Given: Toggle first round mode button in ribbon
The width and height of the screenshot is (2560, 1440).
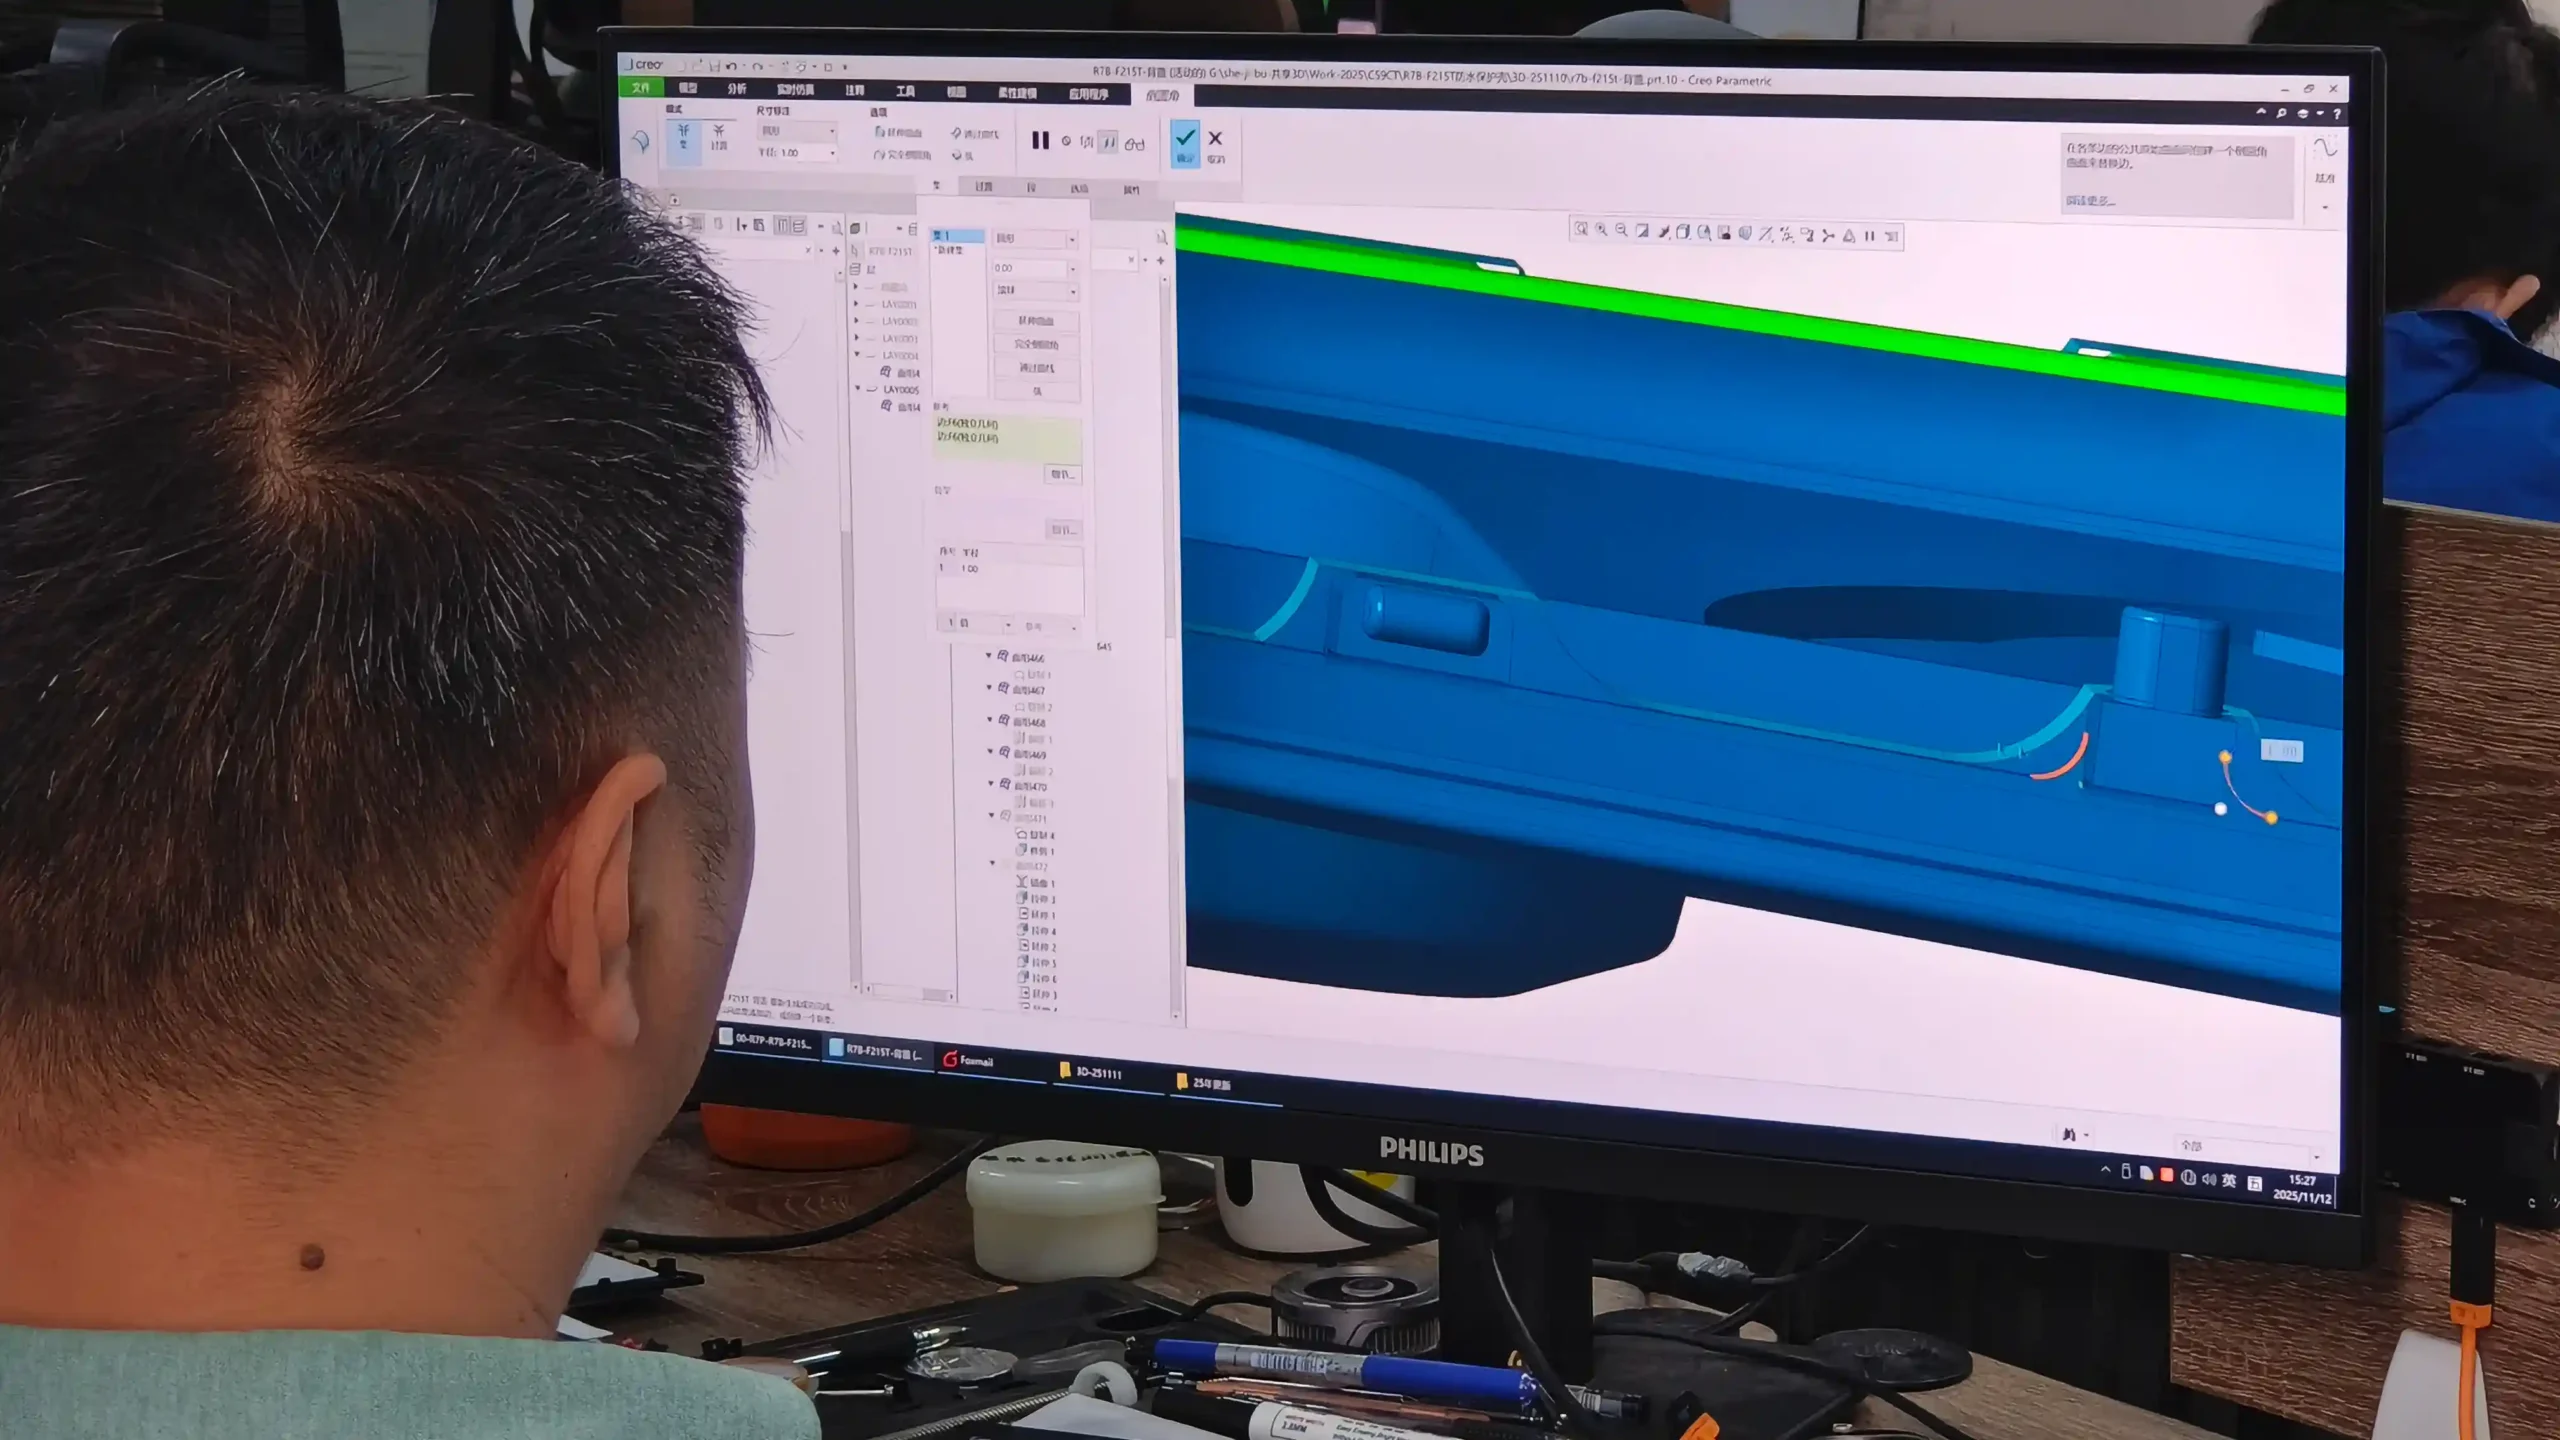Looking at the screenshot, I should tap(684, 137).
